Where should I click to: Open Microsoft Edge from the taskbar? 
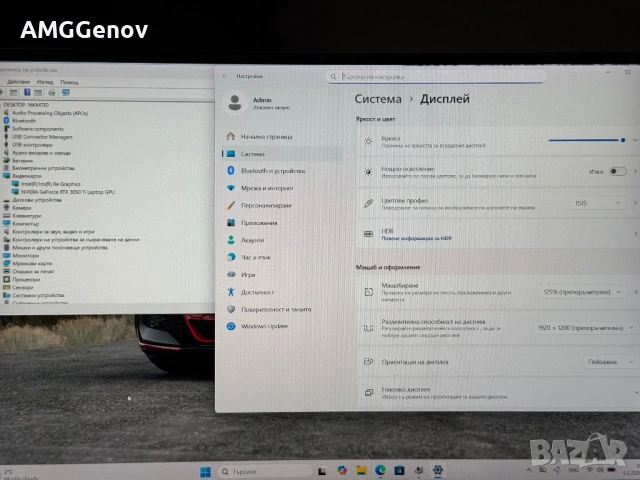tap(380, 471)
